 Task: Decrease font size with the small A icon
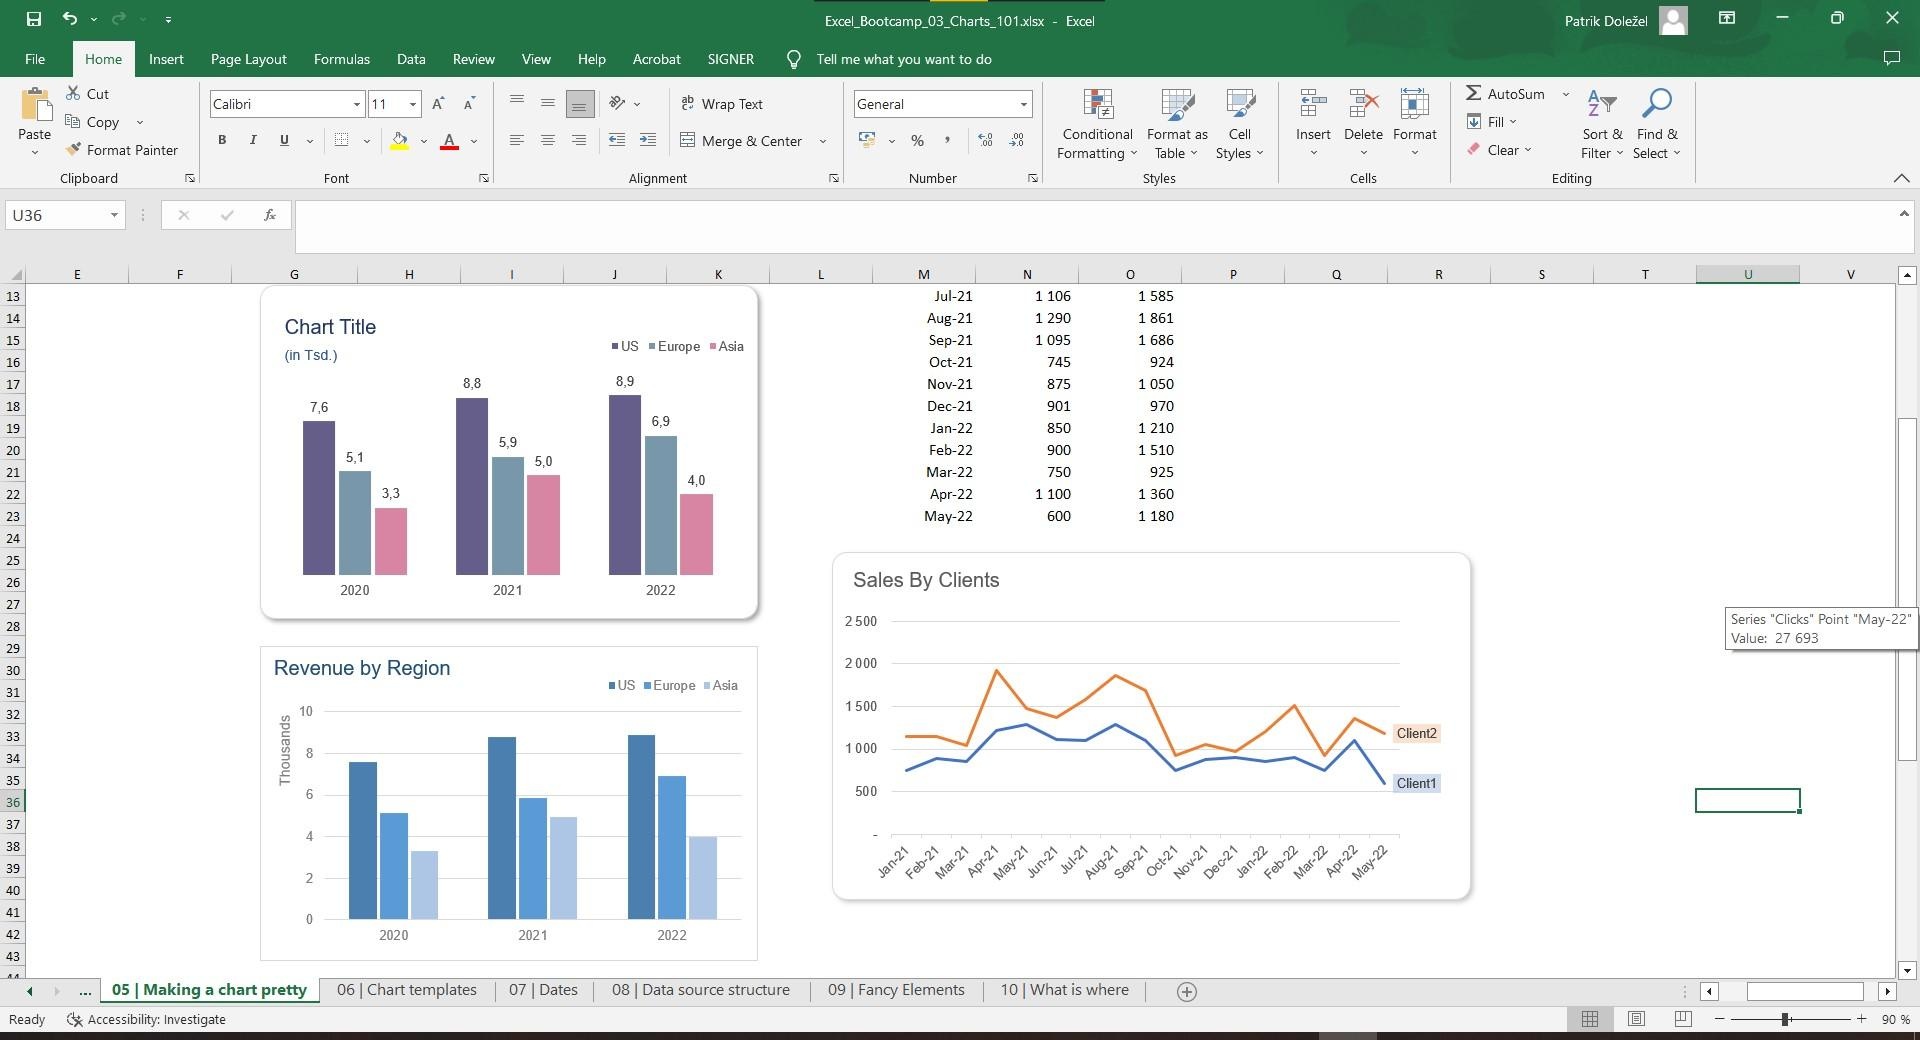click(x=469, y=104)
